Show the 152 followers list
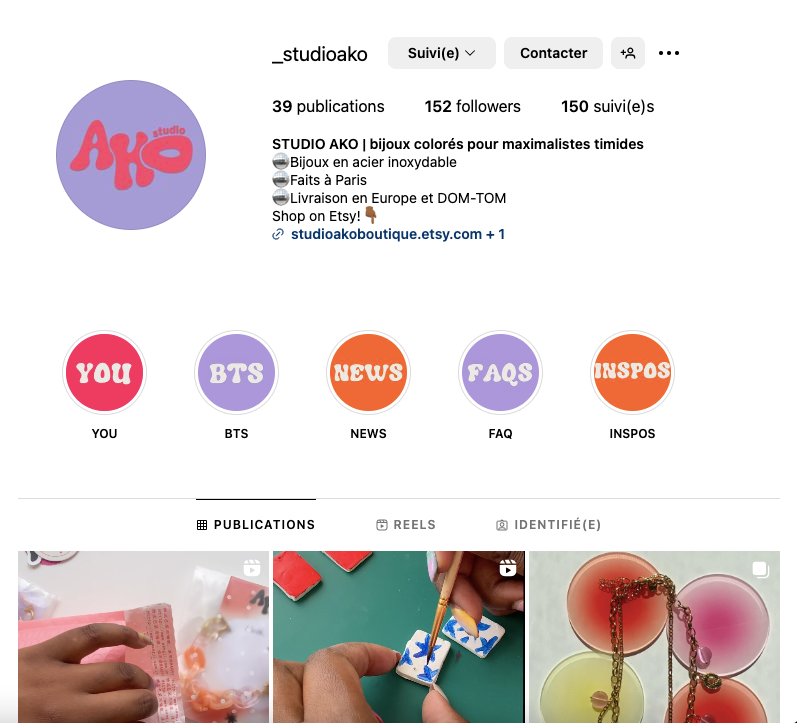797x723 pixels. 473,106
